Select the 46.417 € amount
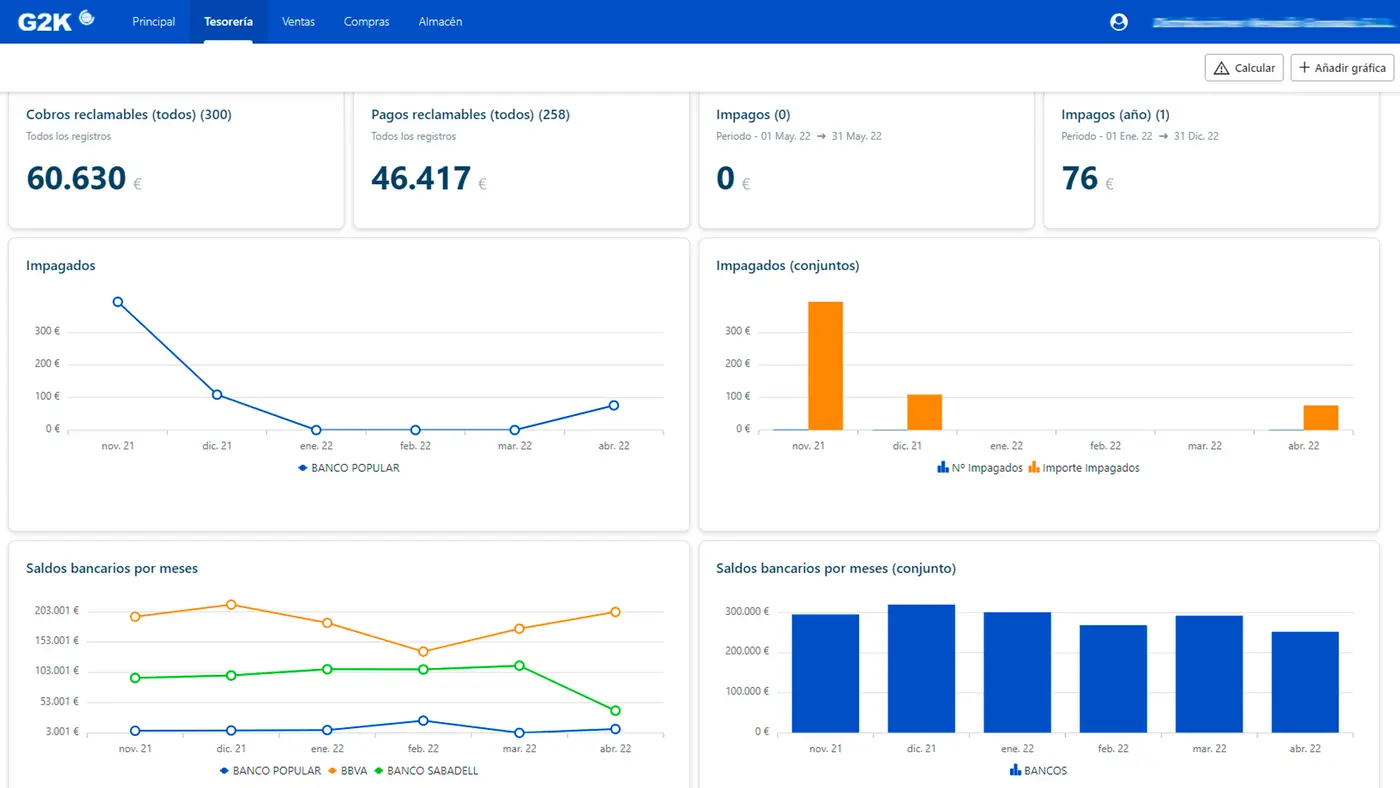This screenshot has width=1400, height=788. coord(429,179)
